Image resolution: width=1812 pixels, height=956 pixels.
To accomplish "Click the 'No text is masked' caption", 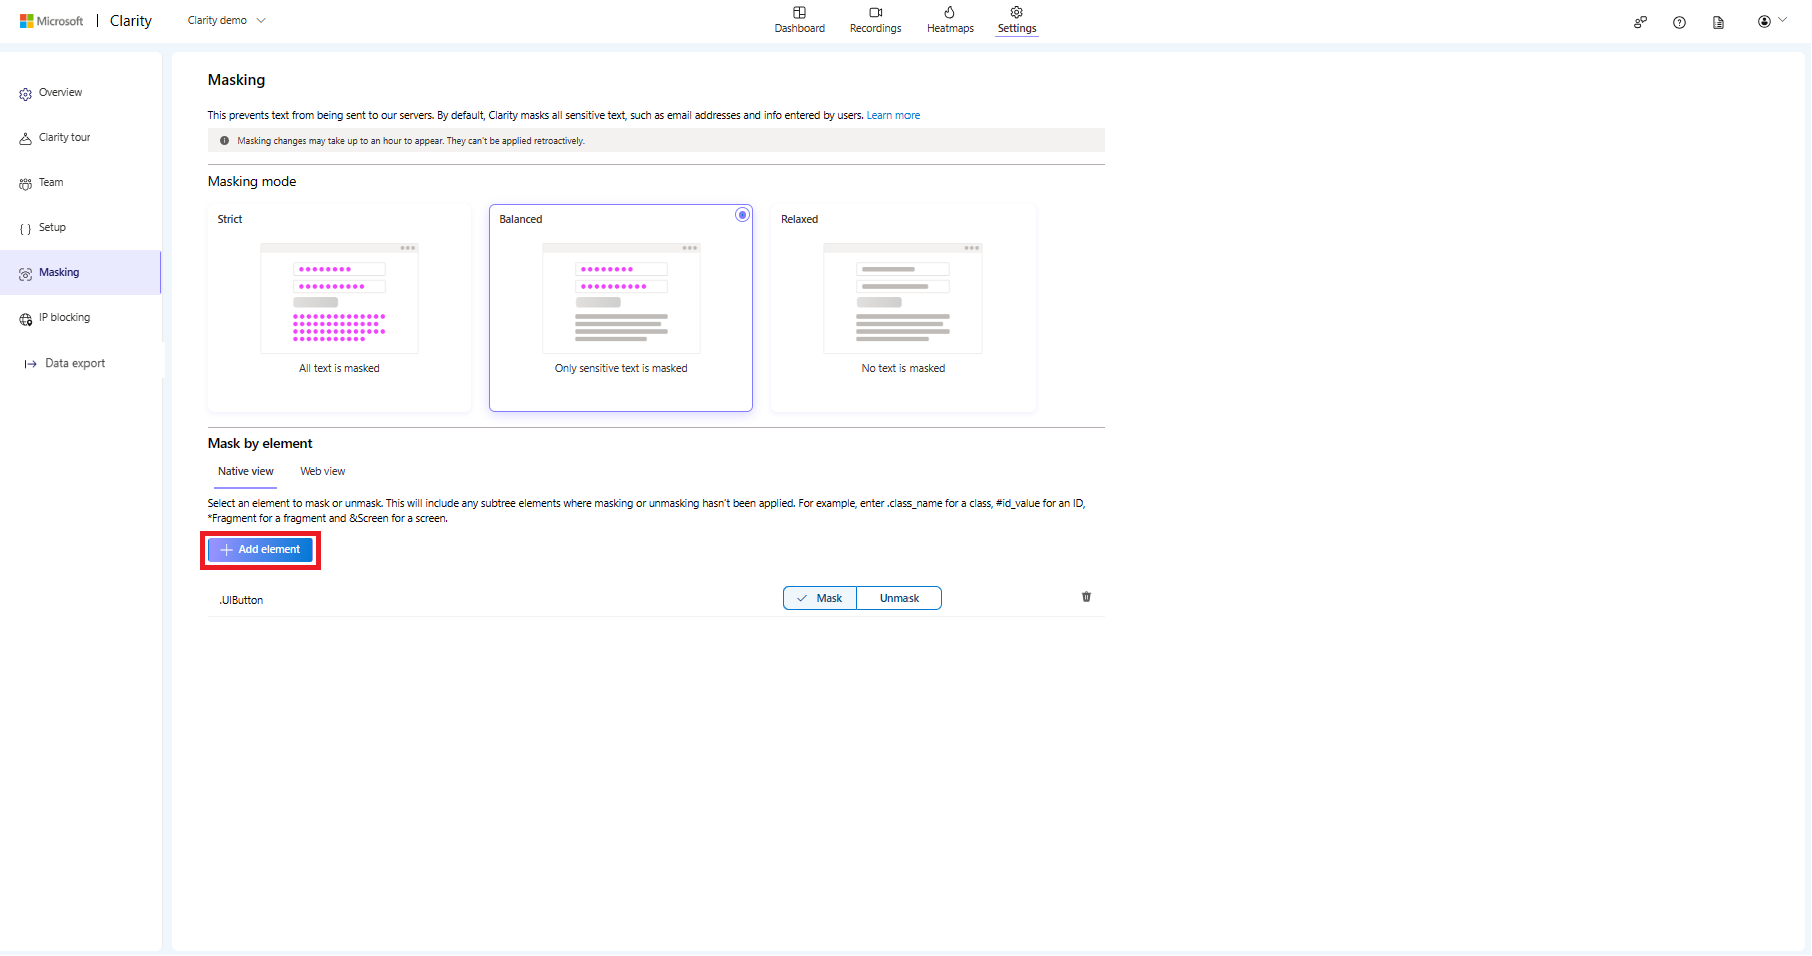I will pyautogui.click(x=903, y=368).
